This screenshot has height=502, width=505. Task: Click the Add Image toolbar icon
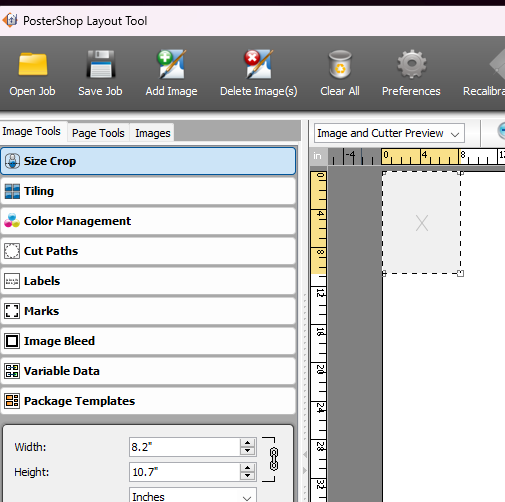171,64
